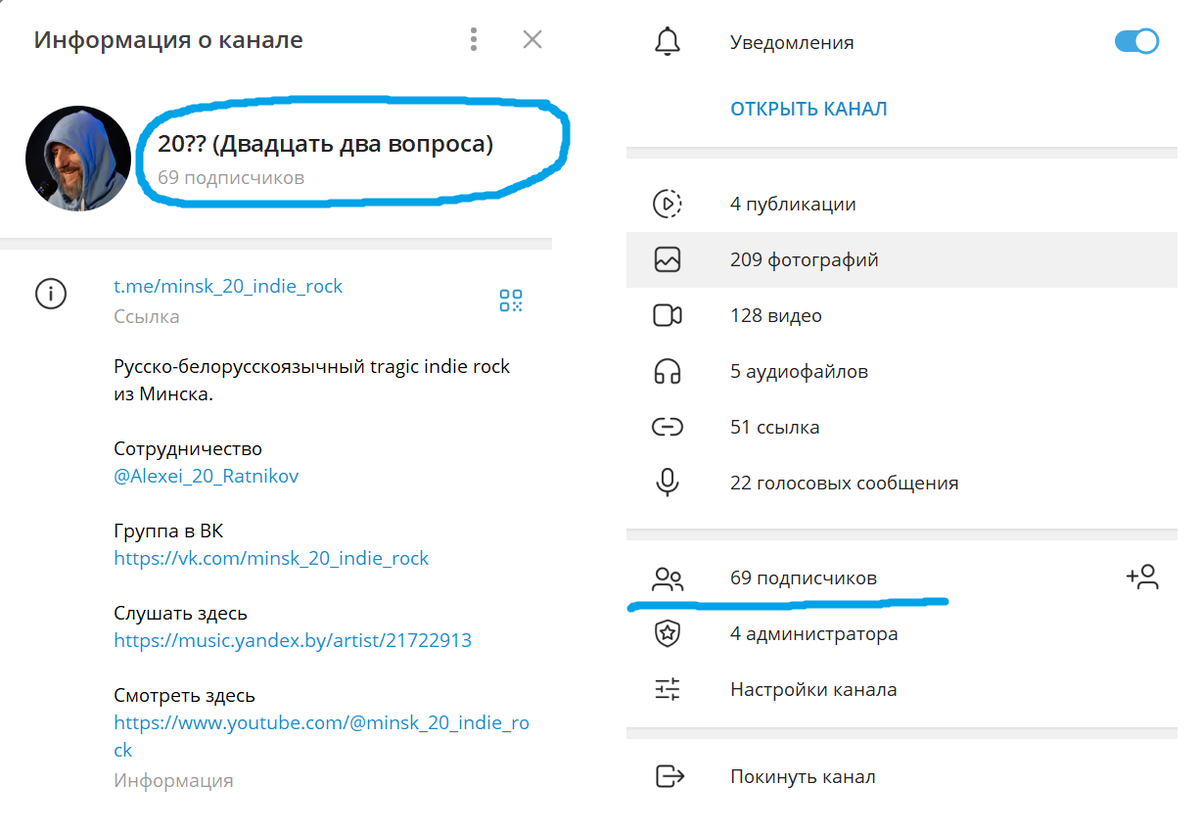View the 209 фотографий gallery icon
The width and height of the screenshot is (1200, 831).
[x=667, y=259]
